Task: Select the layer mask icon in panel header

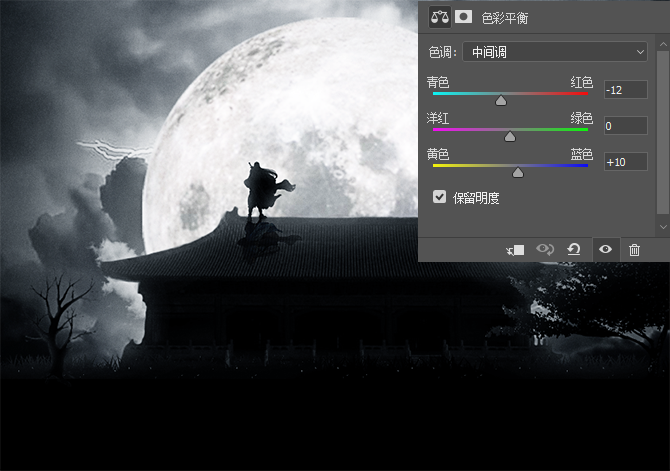Action: (x=463, y=18)
